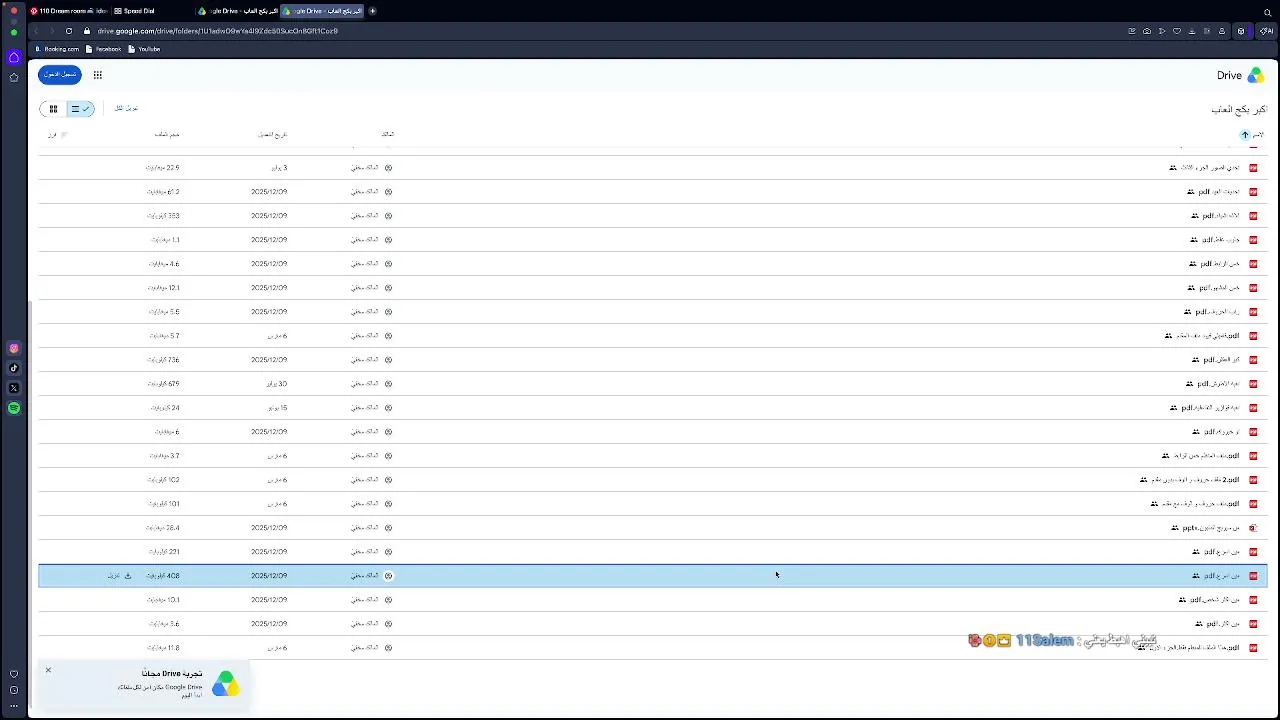Click the 'download all' link beside the view toggles
Screen dimensions: 1280x720
[127, 108]
